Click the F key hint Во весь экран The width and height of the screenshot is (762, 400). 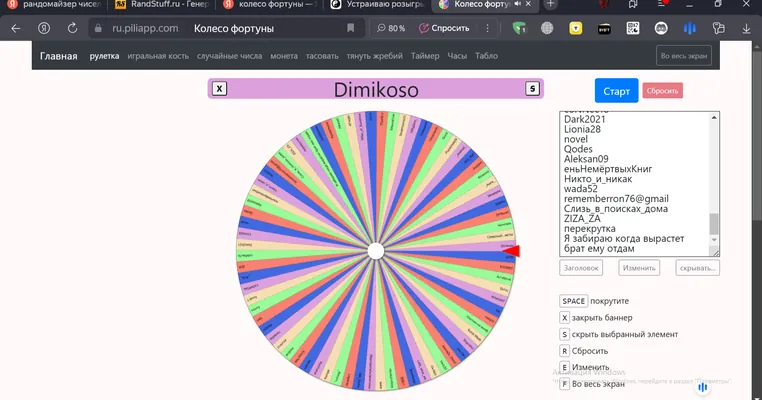pos(564,383)
